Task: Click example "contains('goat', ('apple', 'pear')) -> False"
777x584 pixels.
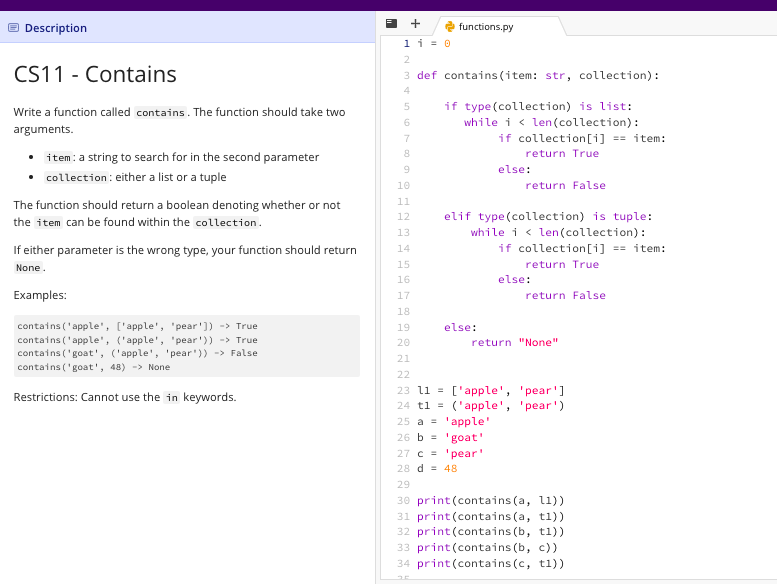Action: pyautogui.click(x=137, y=353)
